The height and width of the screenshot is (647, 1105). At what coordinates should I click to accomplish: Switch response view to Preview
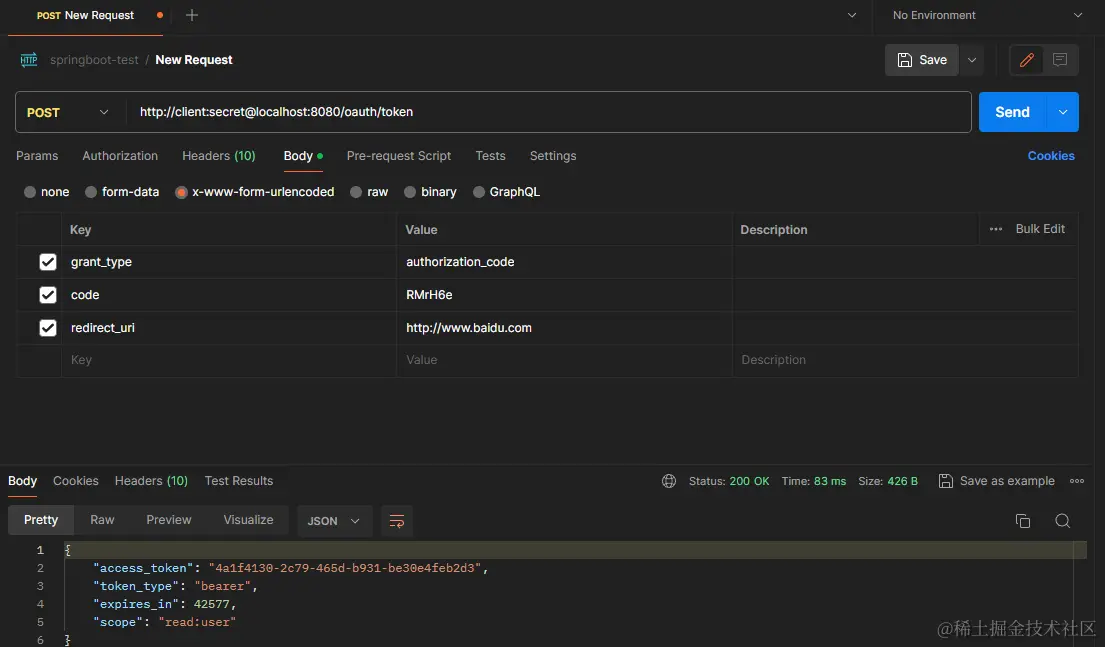point(168,519)
